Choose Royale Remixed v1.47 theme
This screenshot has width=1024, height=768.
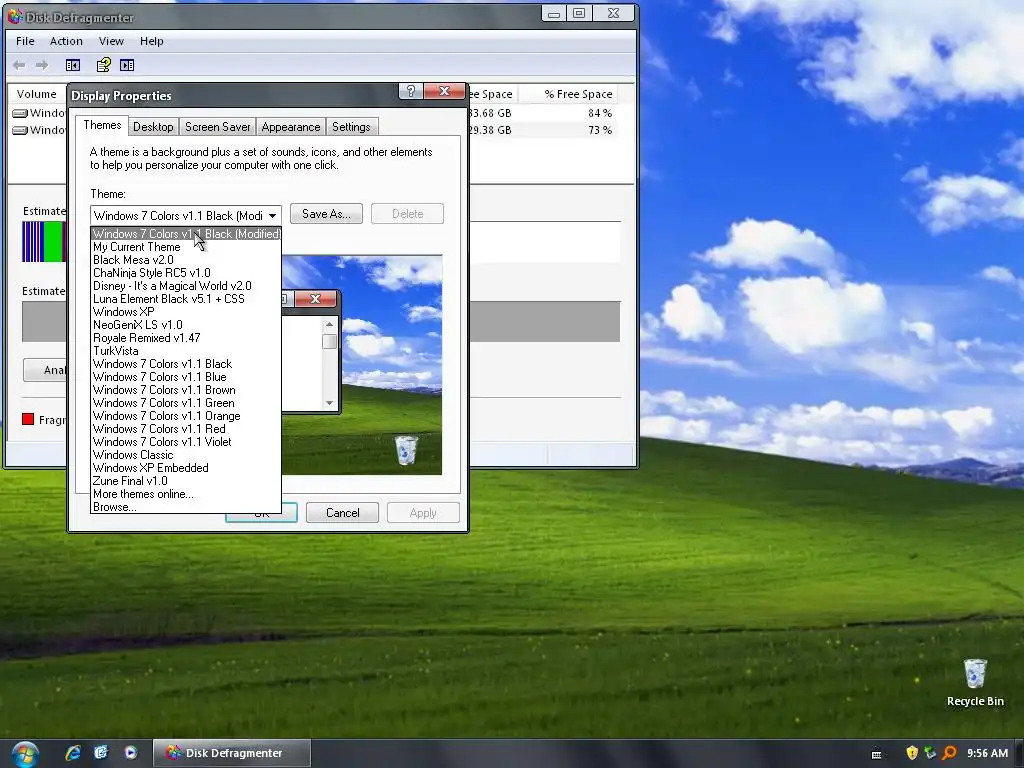coord(185,338)
